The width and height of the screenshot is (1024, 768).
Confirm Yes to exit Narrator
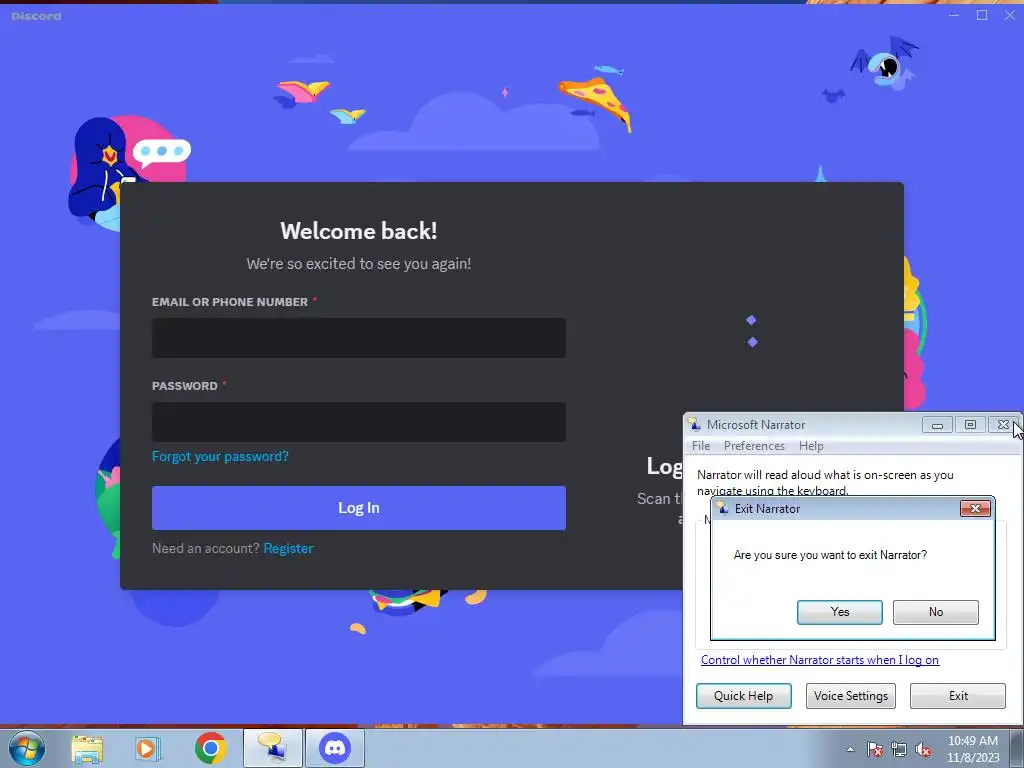pos(840,612)
